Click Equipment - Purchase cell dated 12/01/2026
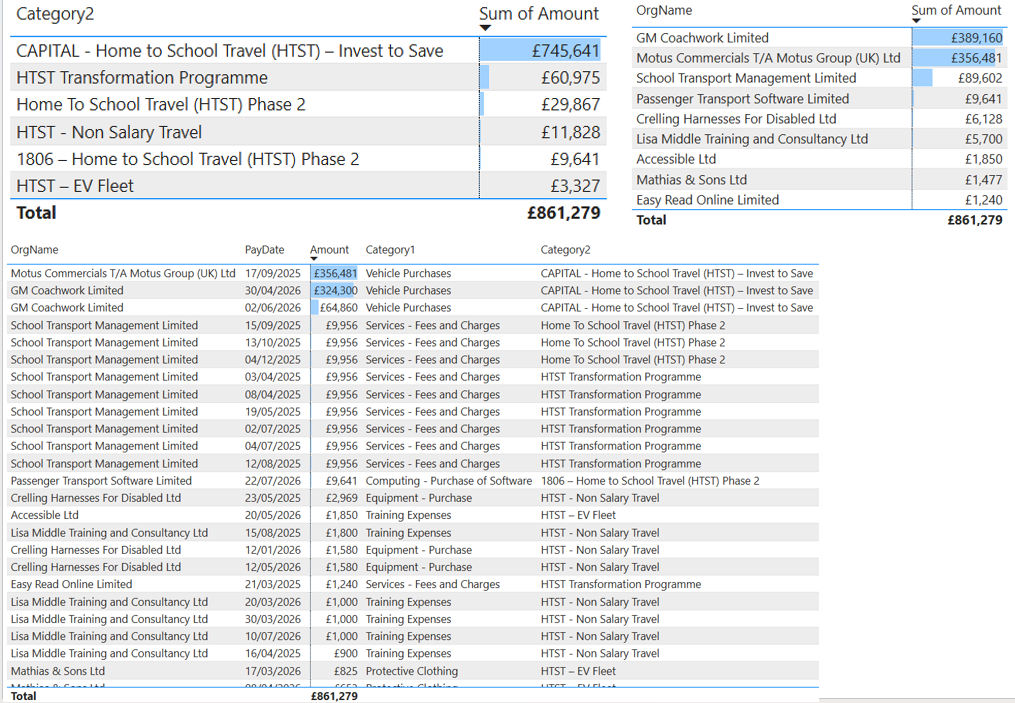 tap(419, 550)
